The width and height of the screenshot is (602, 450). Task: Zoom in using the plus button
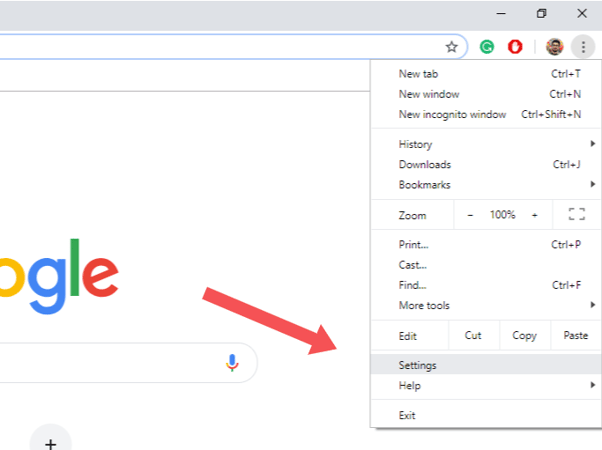(x=534, y=215)
